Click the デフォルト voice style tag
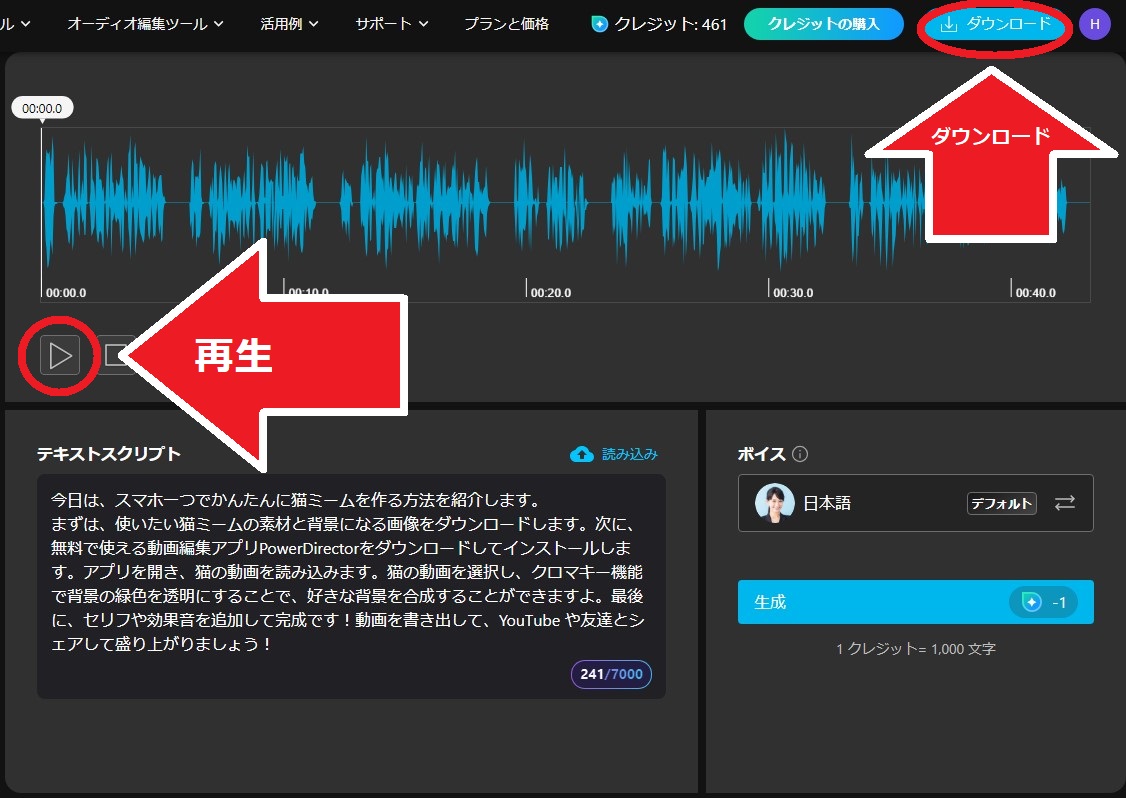1126x798 pixels. (1002, 504)
